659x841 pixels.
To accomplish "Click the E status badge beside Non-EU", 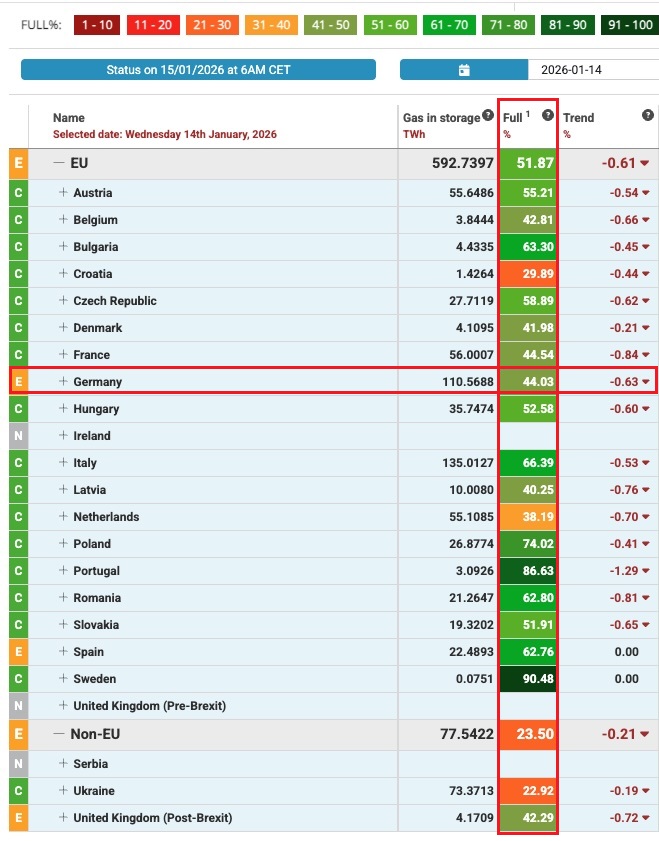I will (19, 734).
